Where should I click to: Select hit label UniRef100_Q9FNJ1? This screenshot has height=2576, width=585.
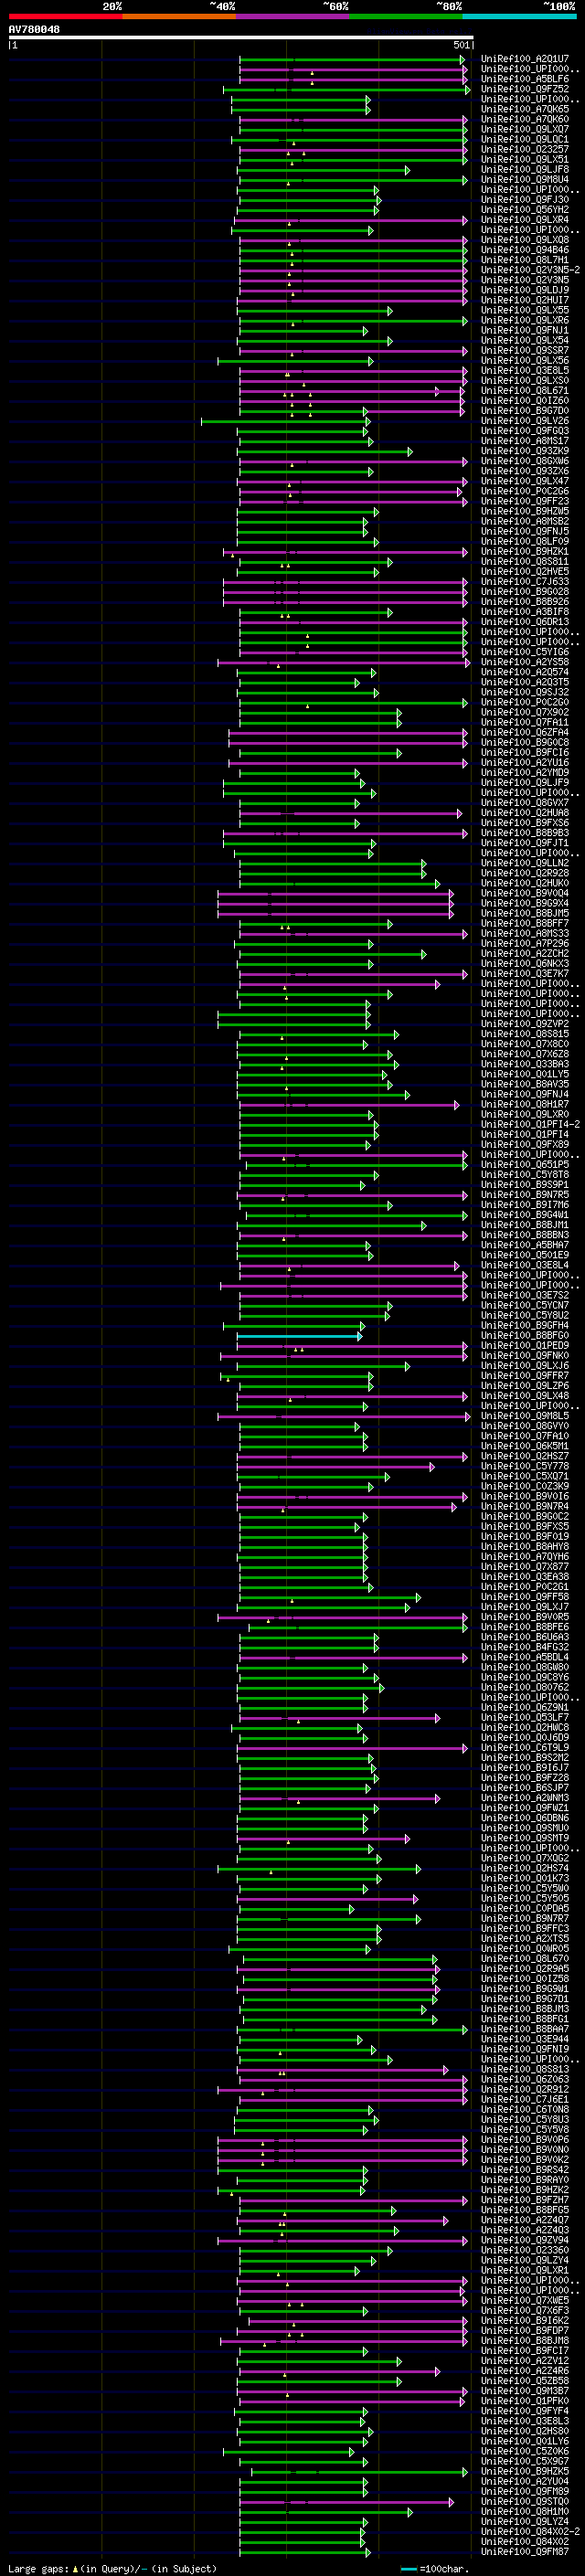(524, 330)
